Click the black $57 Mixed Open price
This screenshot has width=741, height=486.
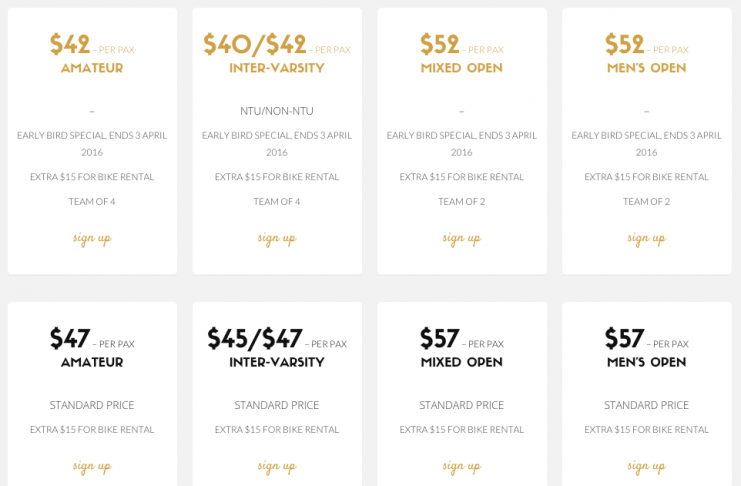(439, 338)
